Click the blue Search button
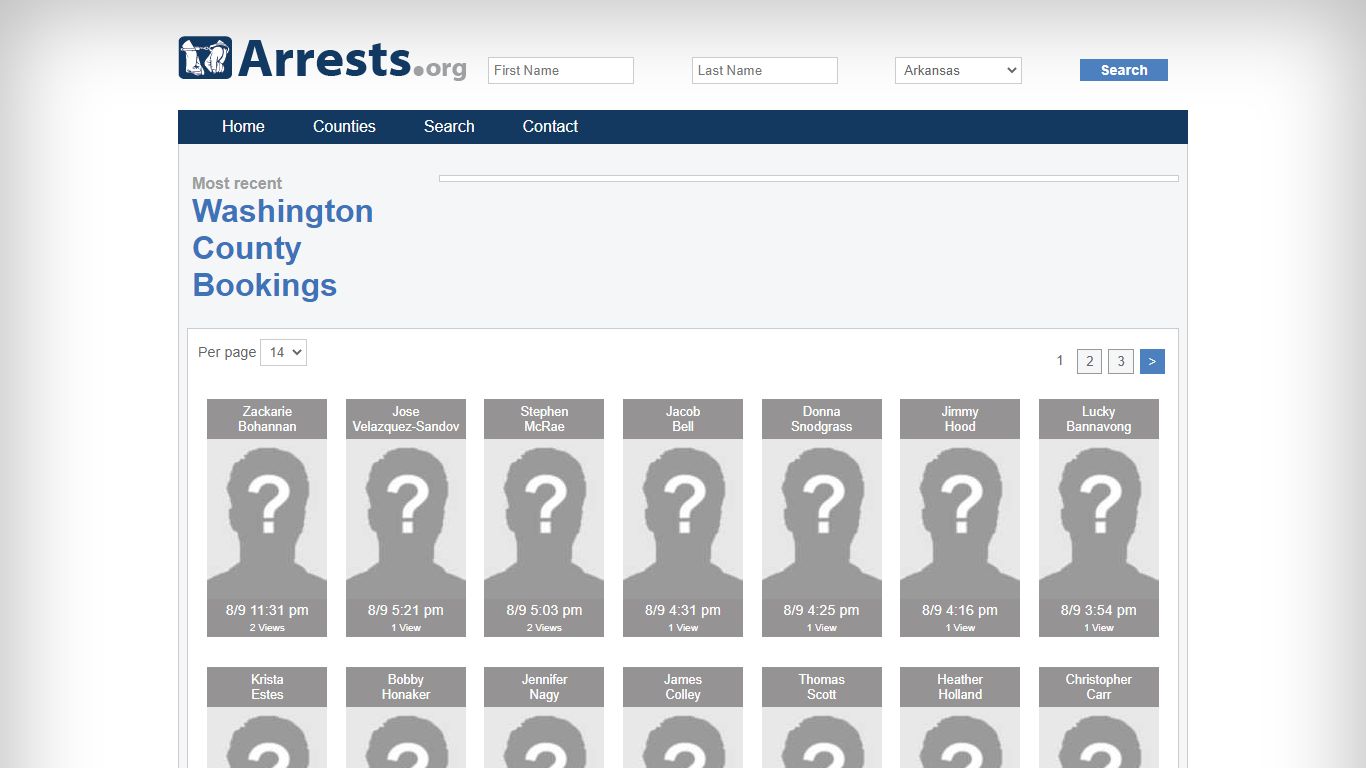1366x768 pixels. (x=1124, y=70)
